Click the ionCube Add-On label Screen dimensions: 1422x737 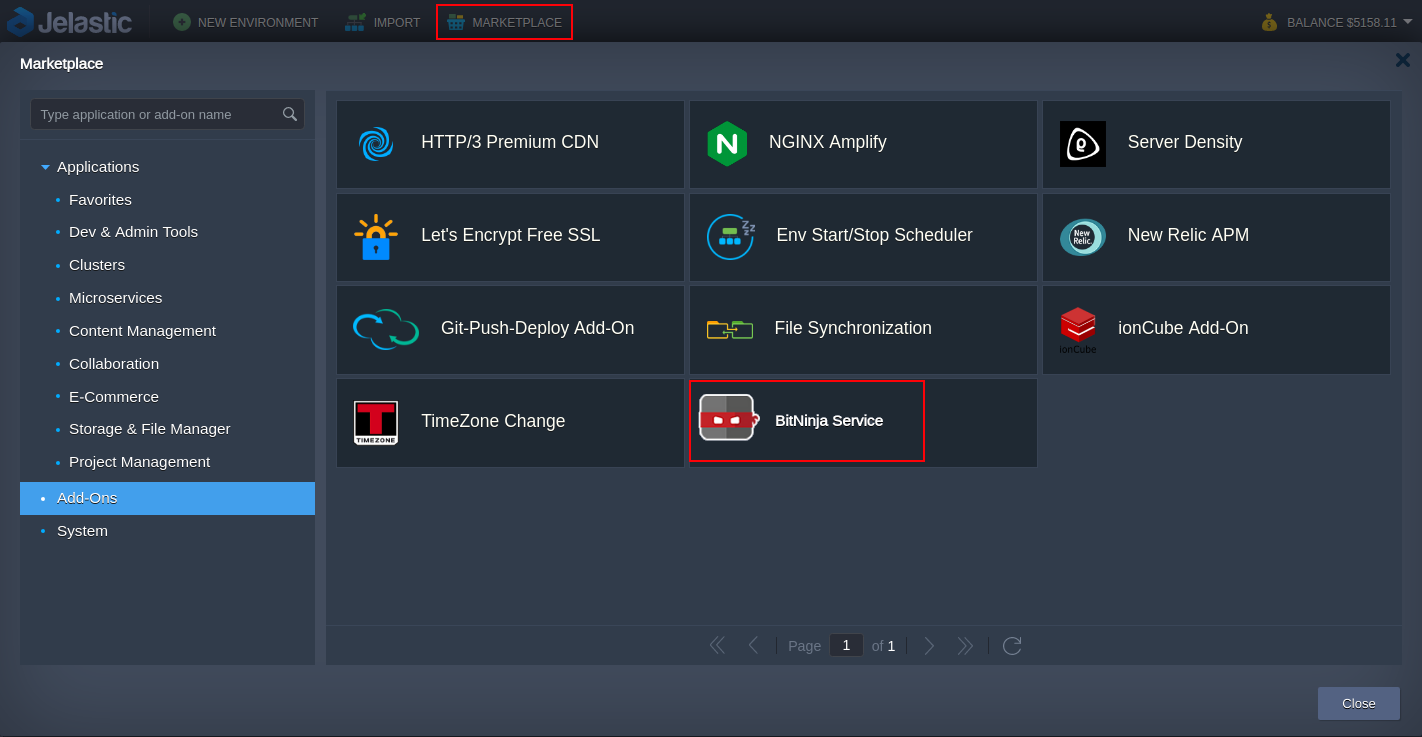[x=1183, y=328]
